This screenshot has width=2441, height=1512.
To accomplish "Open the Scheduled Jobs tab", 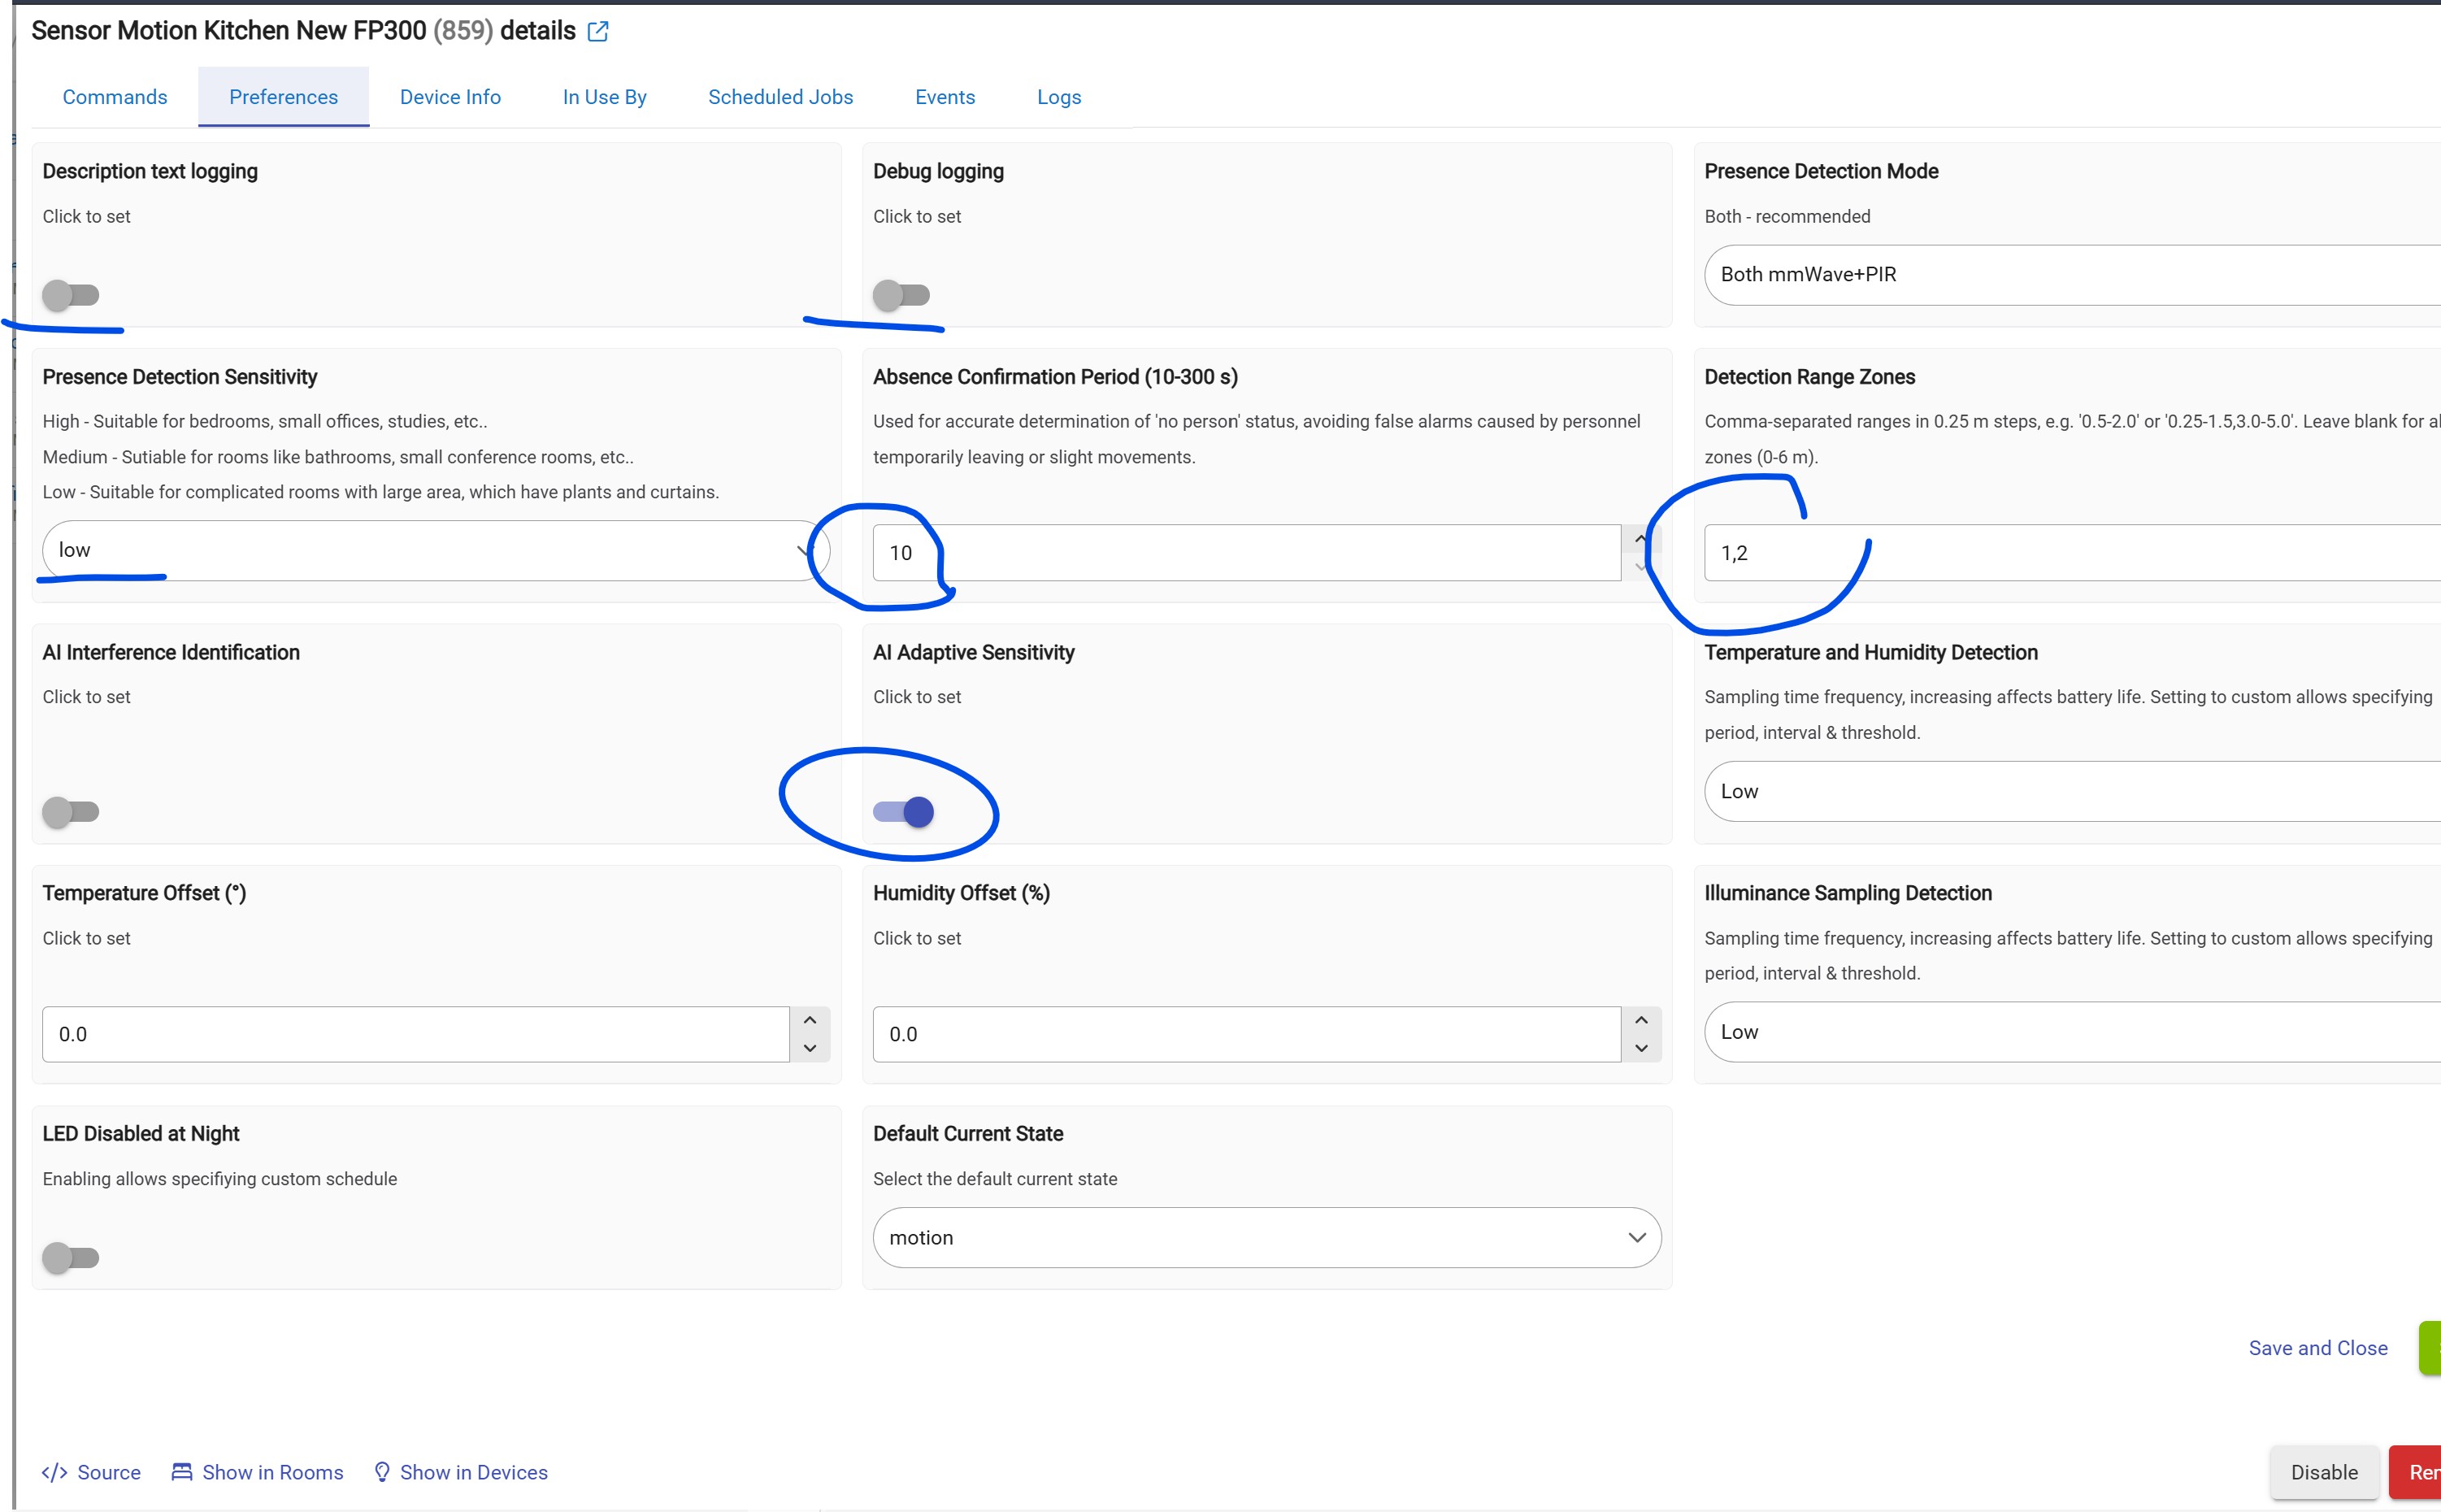I will pyautogui.click(x=781, y=97).
